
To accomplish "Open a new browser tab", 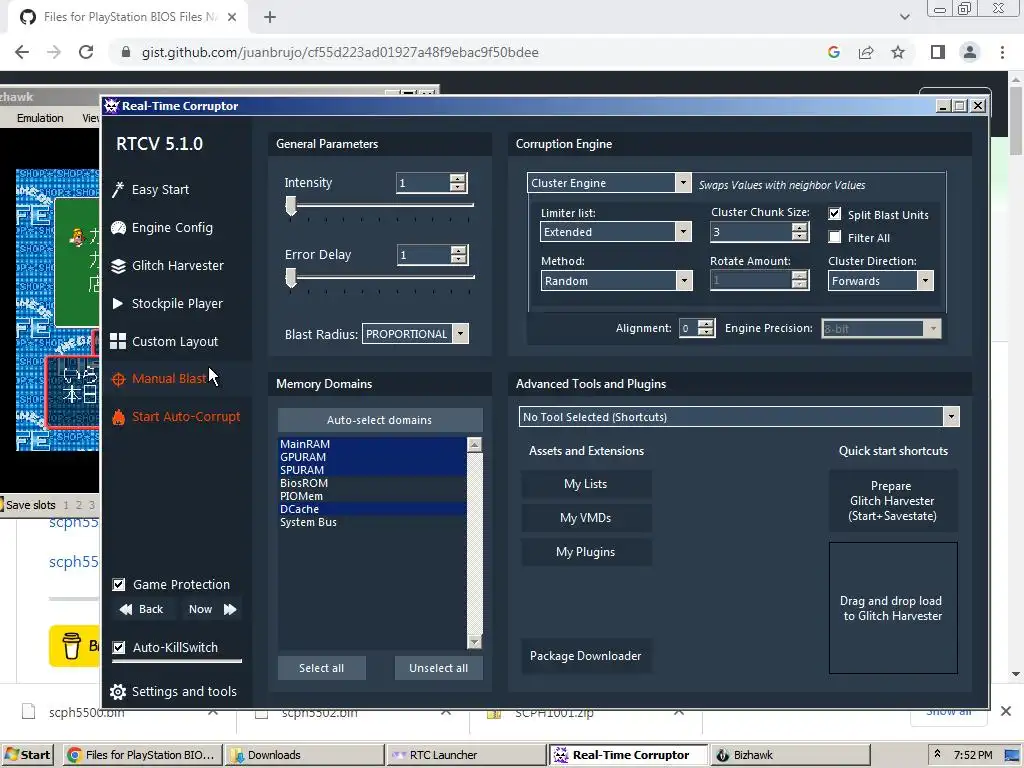I will point(270,17).
